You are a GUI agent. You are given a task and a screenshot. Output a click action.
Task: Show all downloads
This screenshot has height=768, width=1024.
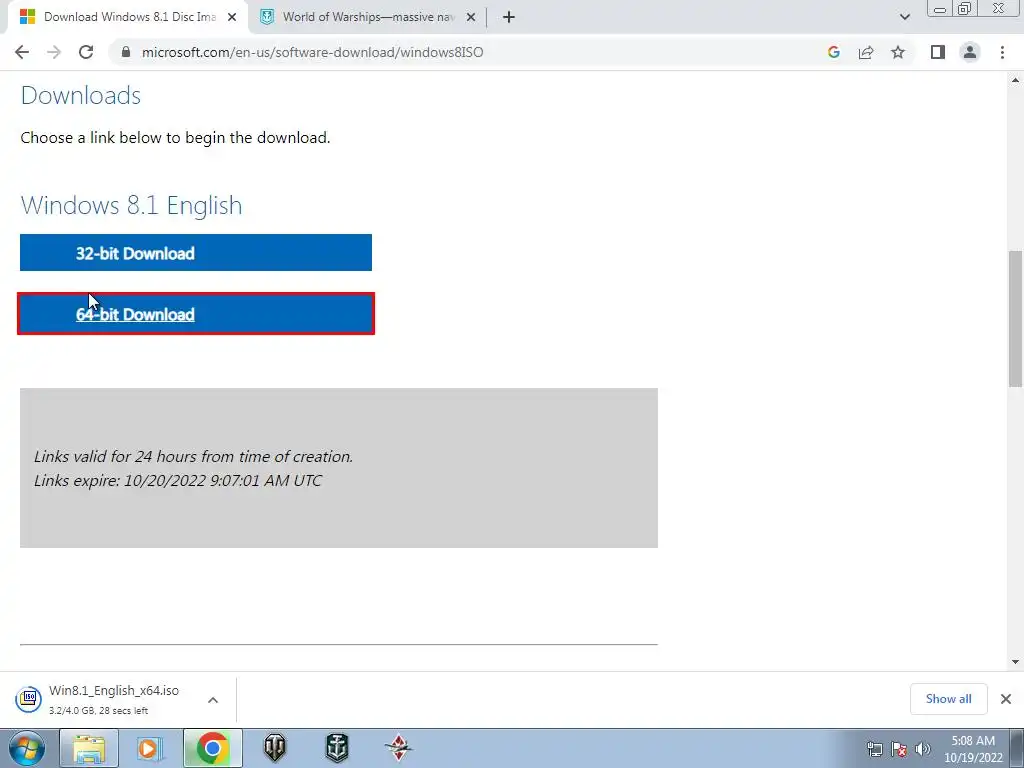click(x=948, y=699)
